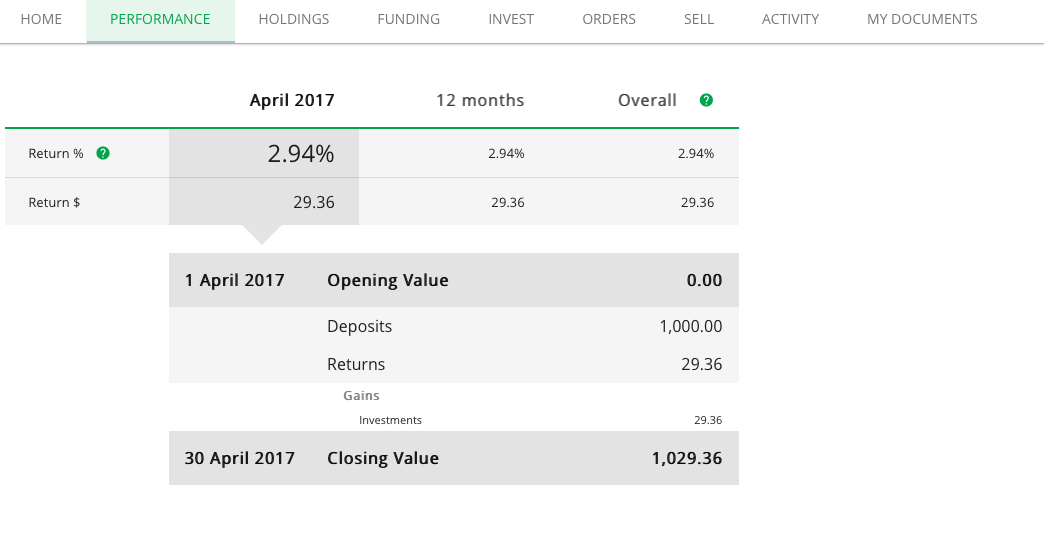View the Orders tab

[609, 19]
